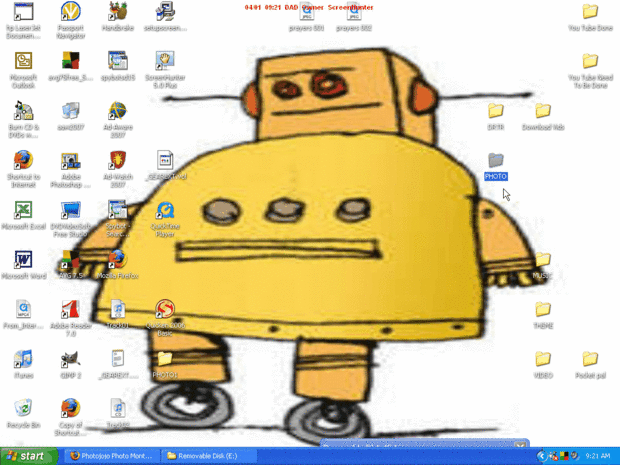
Task: Switch to Photojojo Photo Mont... taskbar window
Action: [x=111, y=456]
